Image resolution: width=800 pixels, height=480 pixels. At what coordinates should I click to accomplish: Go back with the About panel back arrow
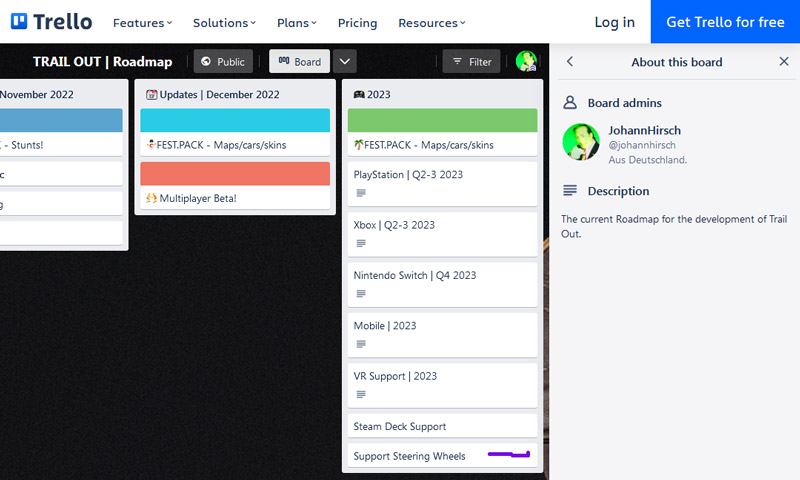570,62
